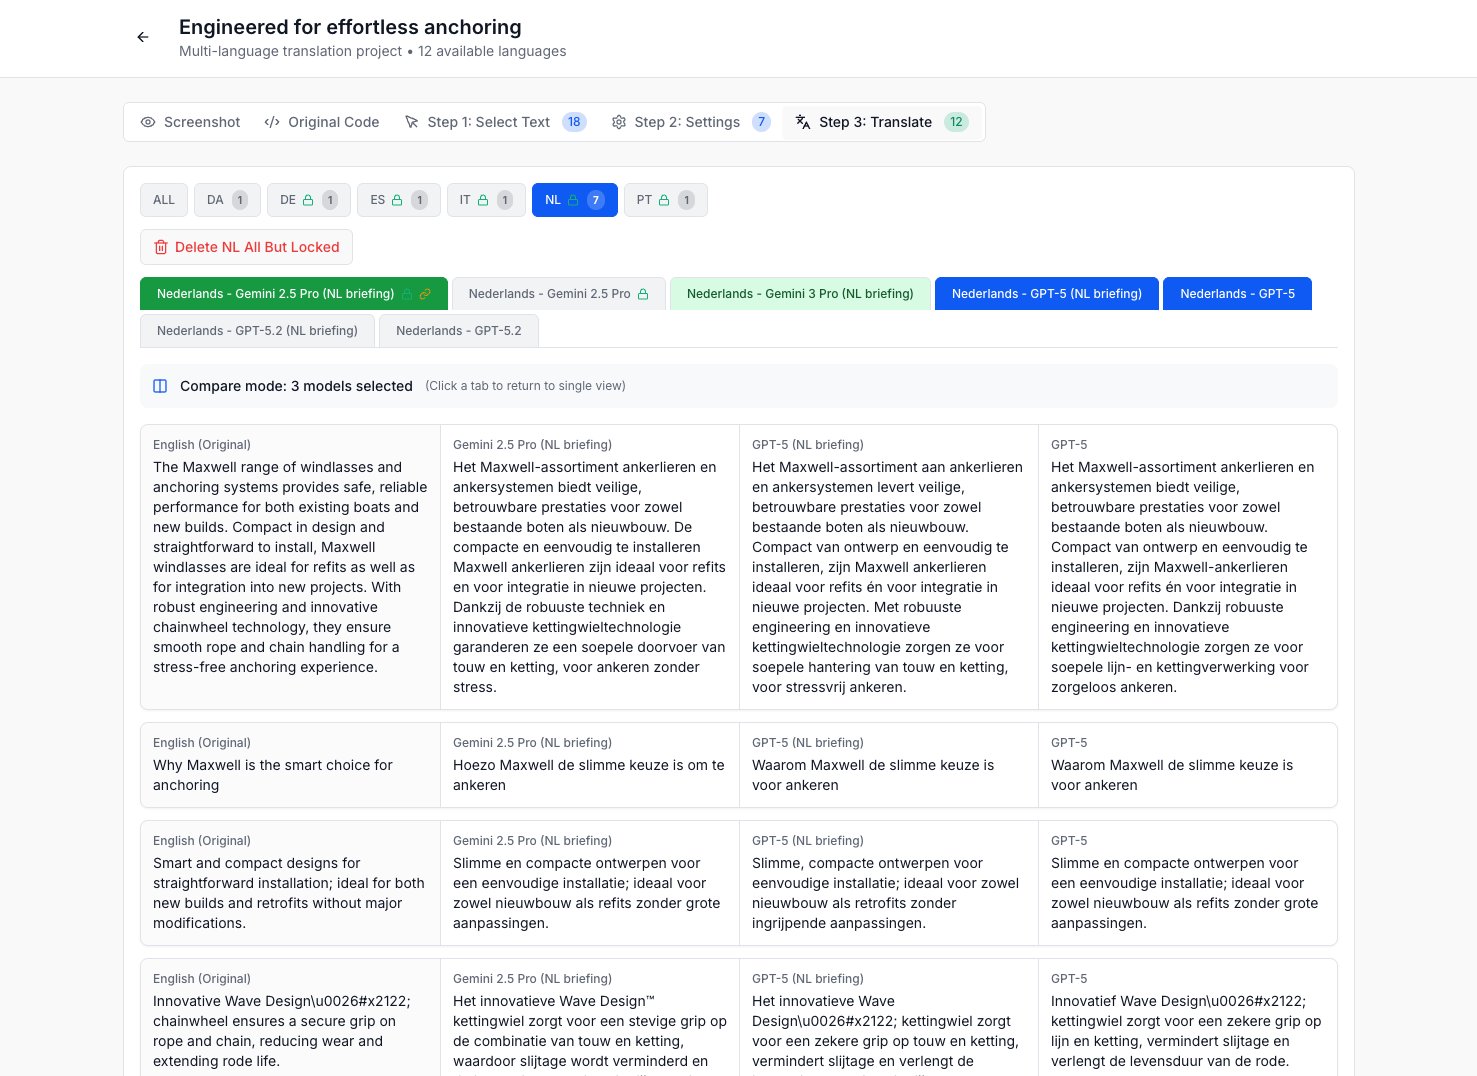Click the cursor icon of Step 1
The height and width of the screenshot is (1076, 1477).
[x=411, y=122]
